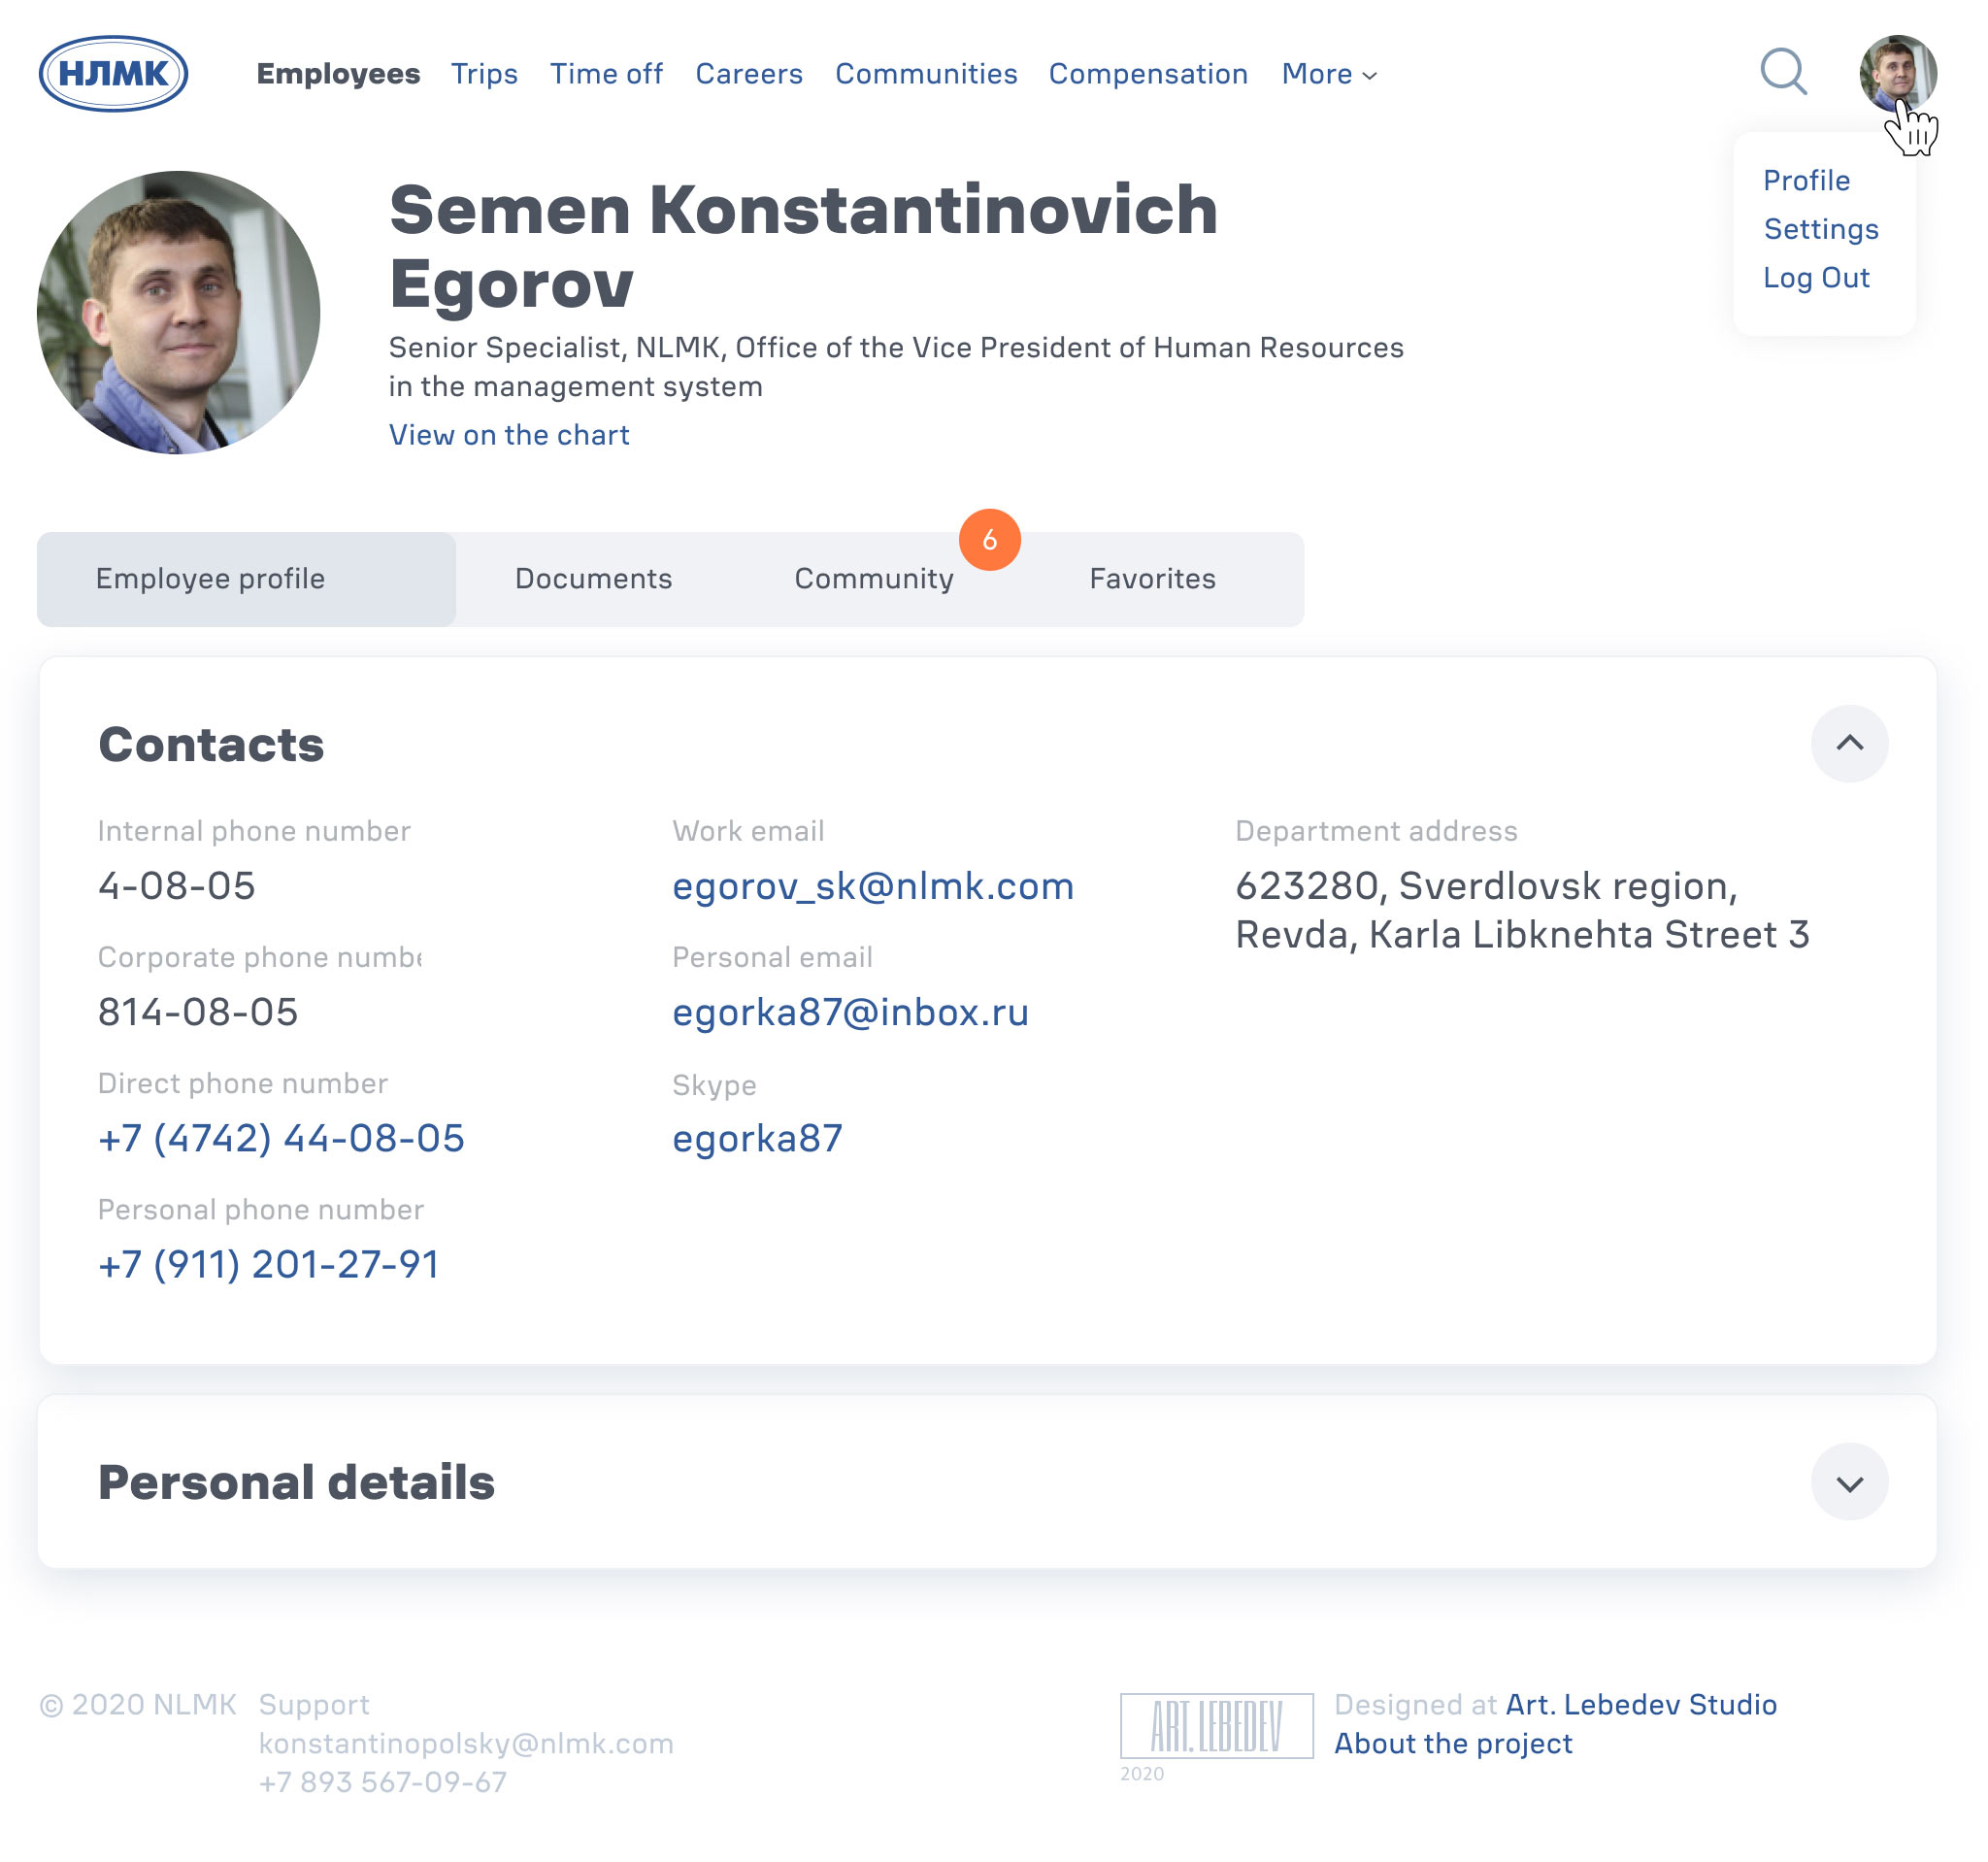Open the Favorites tab
Image resolution: width=1988 pixels, height=1862 pixels.
(x=1152, y=579)
